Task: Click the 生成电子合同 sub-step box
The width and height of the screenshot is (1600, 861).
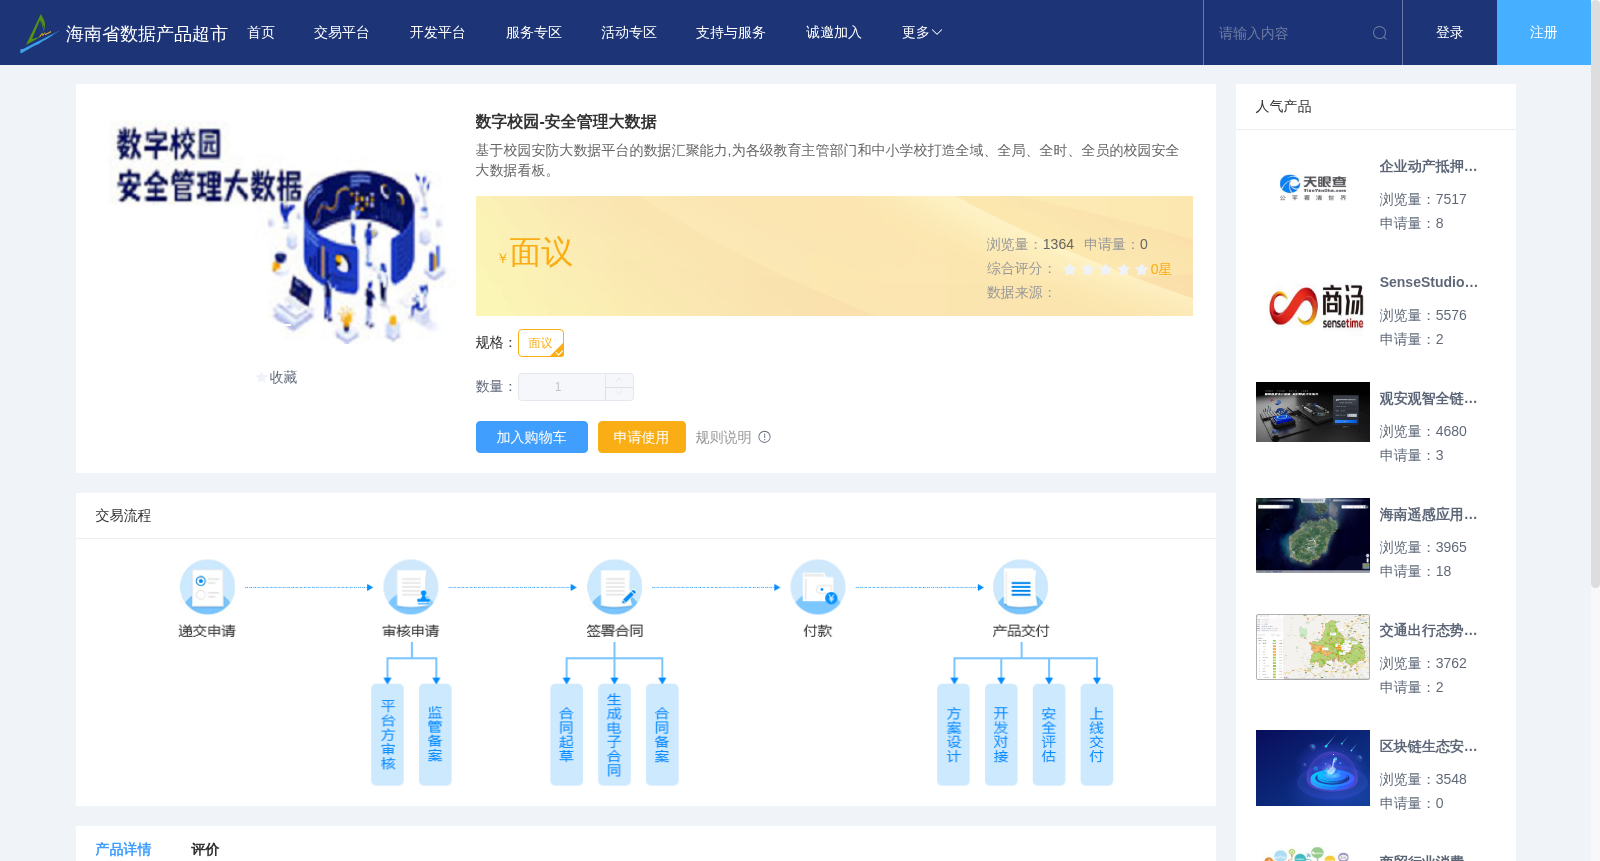Action: [x=614, y=735]
